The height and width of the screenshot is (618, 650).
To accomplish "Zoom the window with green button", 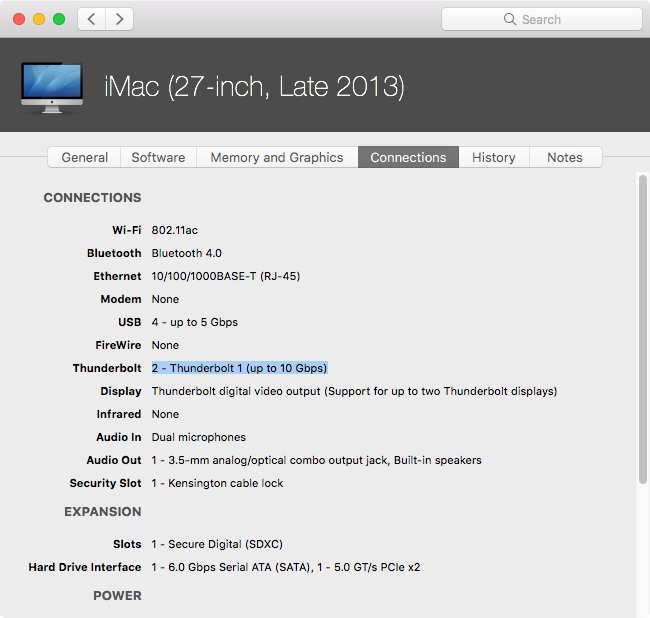I will coord(59,19).
